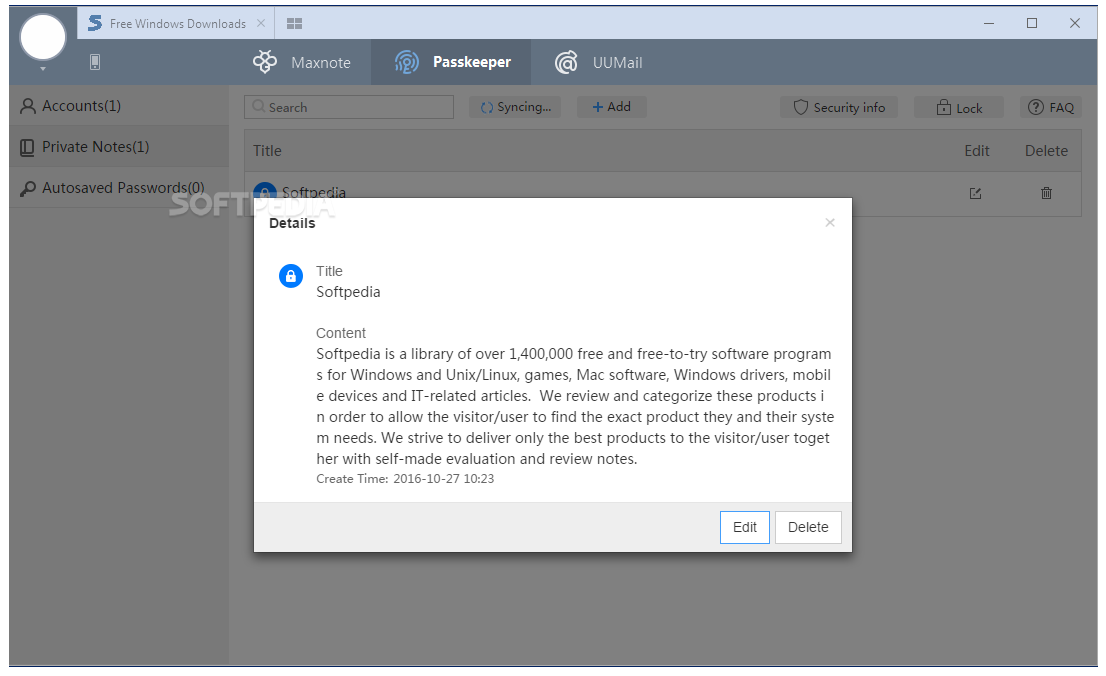Click the Softpedia title text in dialog
Viewport: 1106px width, 676px height.
tap(348, 292)
